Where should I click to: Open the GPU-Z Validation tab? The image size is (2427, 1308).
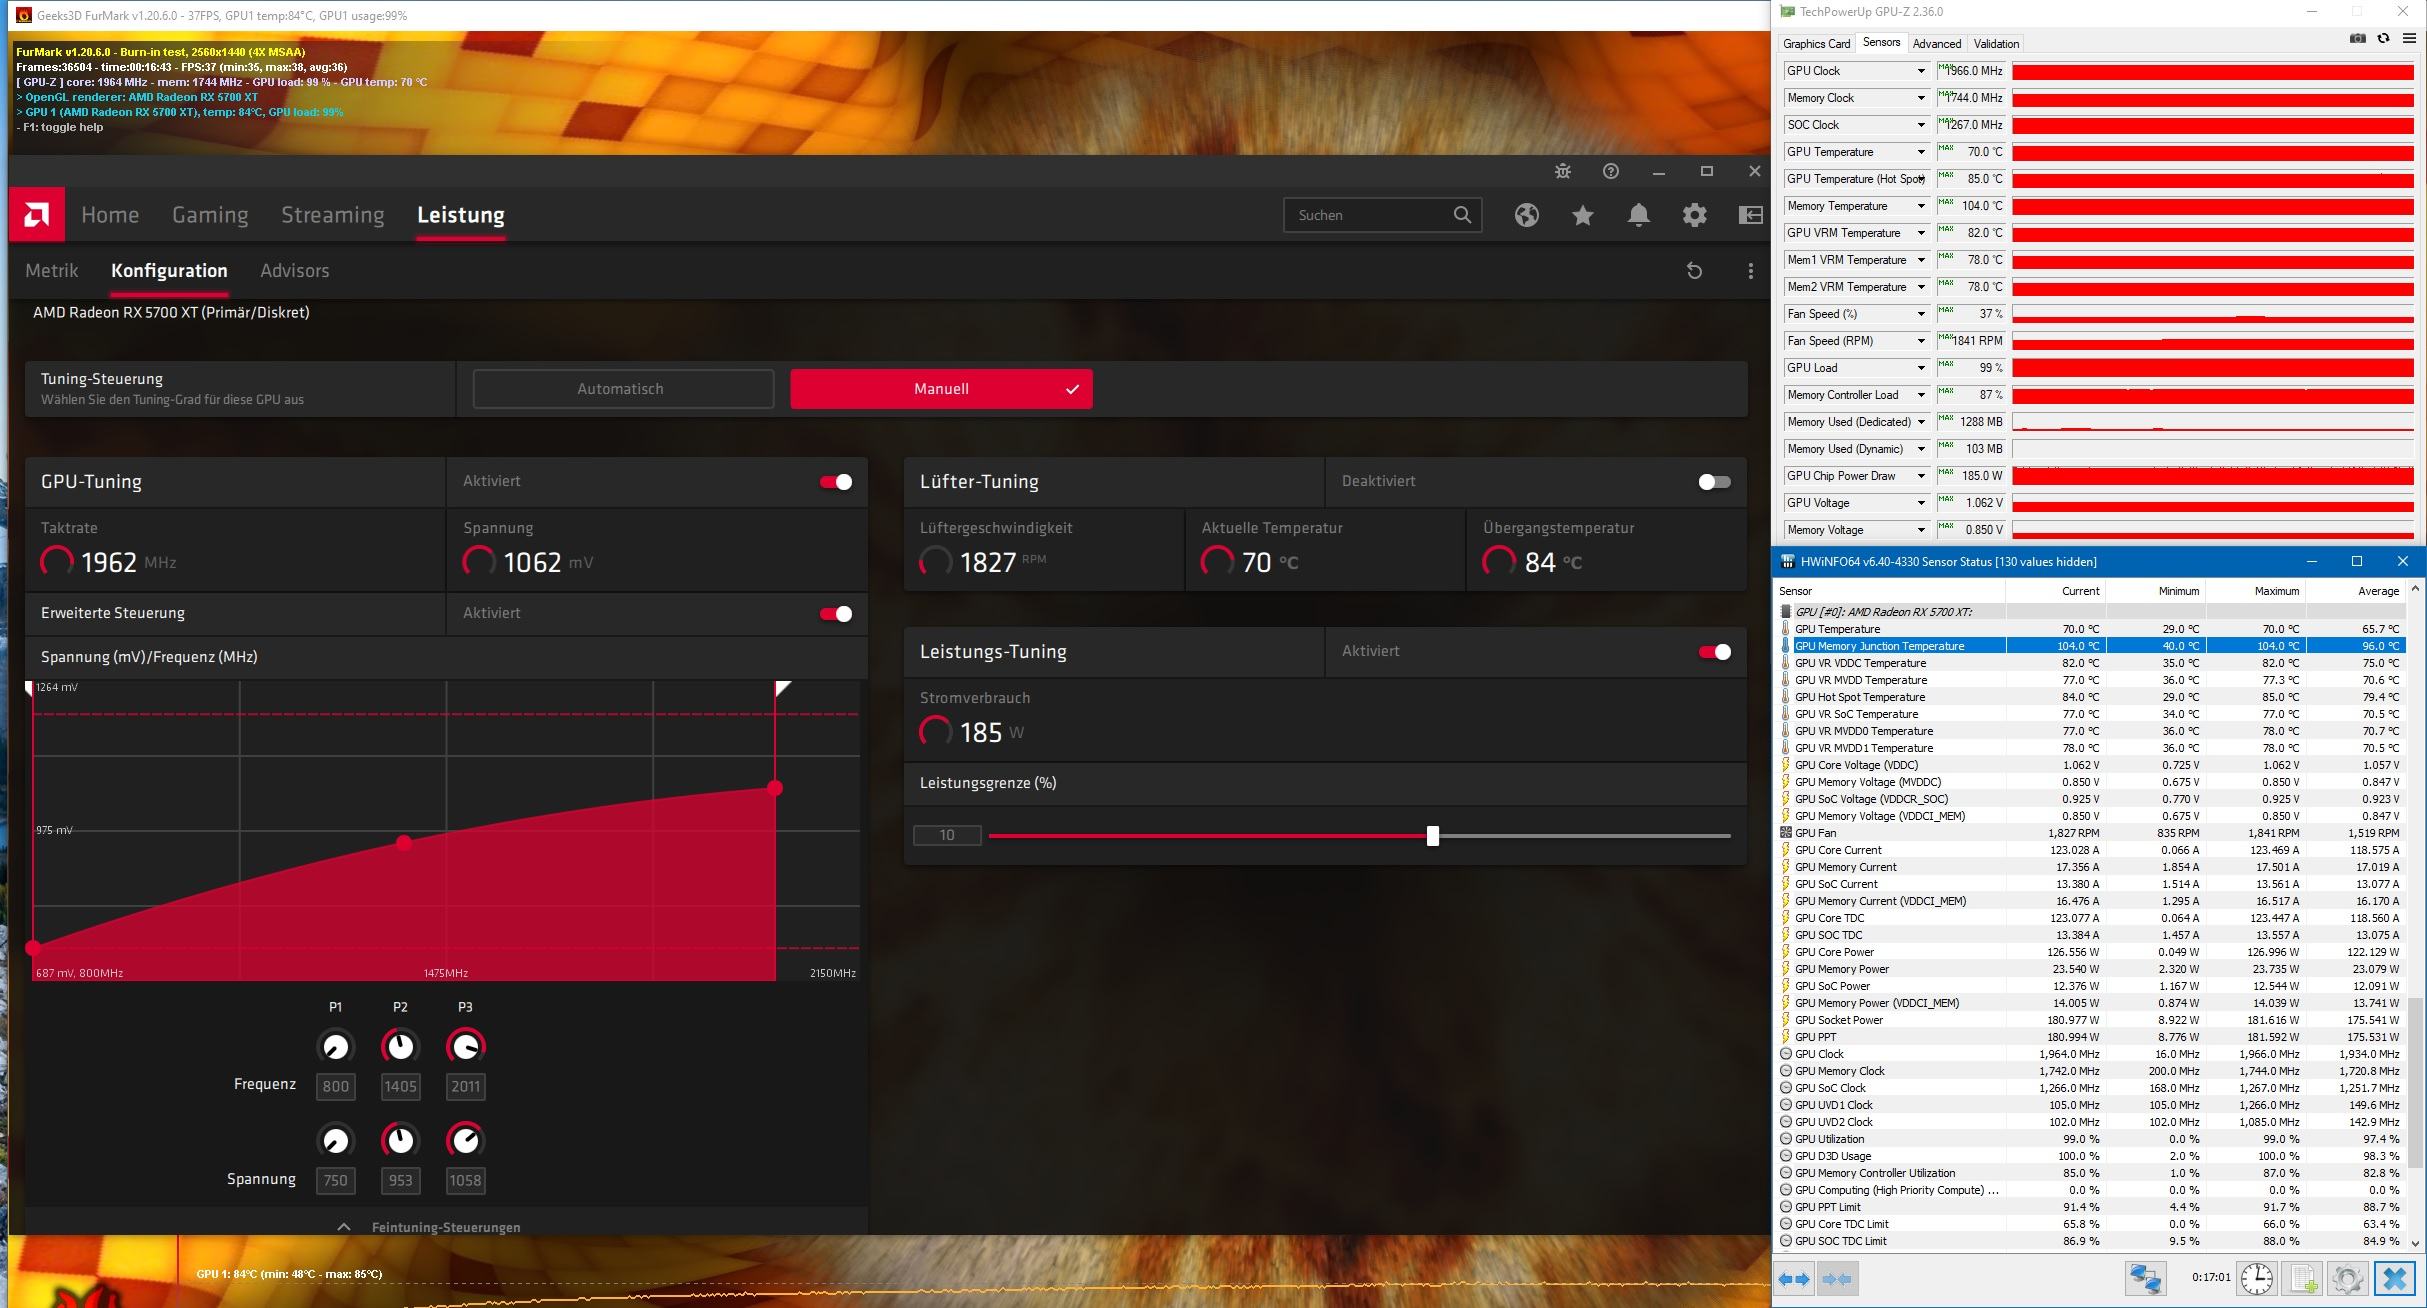click(x=1996, y=44)
